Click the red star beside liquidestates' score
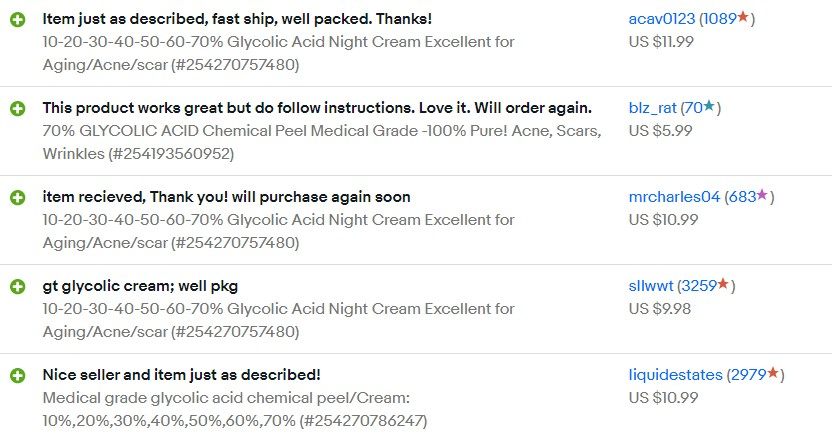The image size is (832, 442). (773, 374)
